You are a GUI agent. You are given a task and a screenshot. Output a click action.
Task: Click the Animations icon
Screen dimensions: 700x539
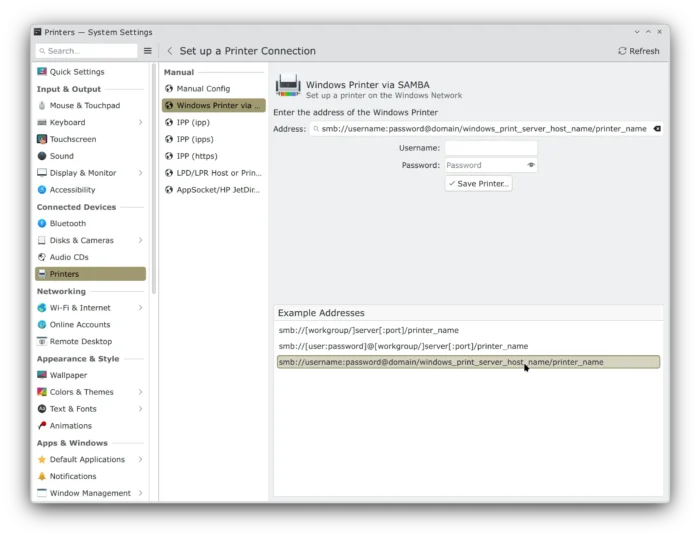pyautogui.click(x=42, y=426)
